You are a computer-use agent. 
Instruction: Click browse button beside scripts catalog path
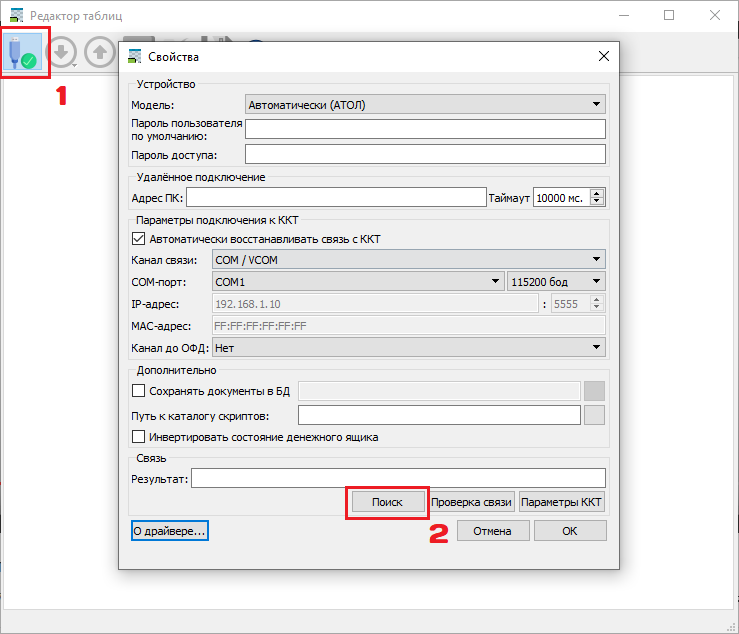click(x=595, y=415)
